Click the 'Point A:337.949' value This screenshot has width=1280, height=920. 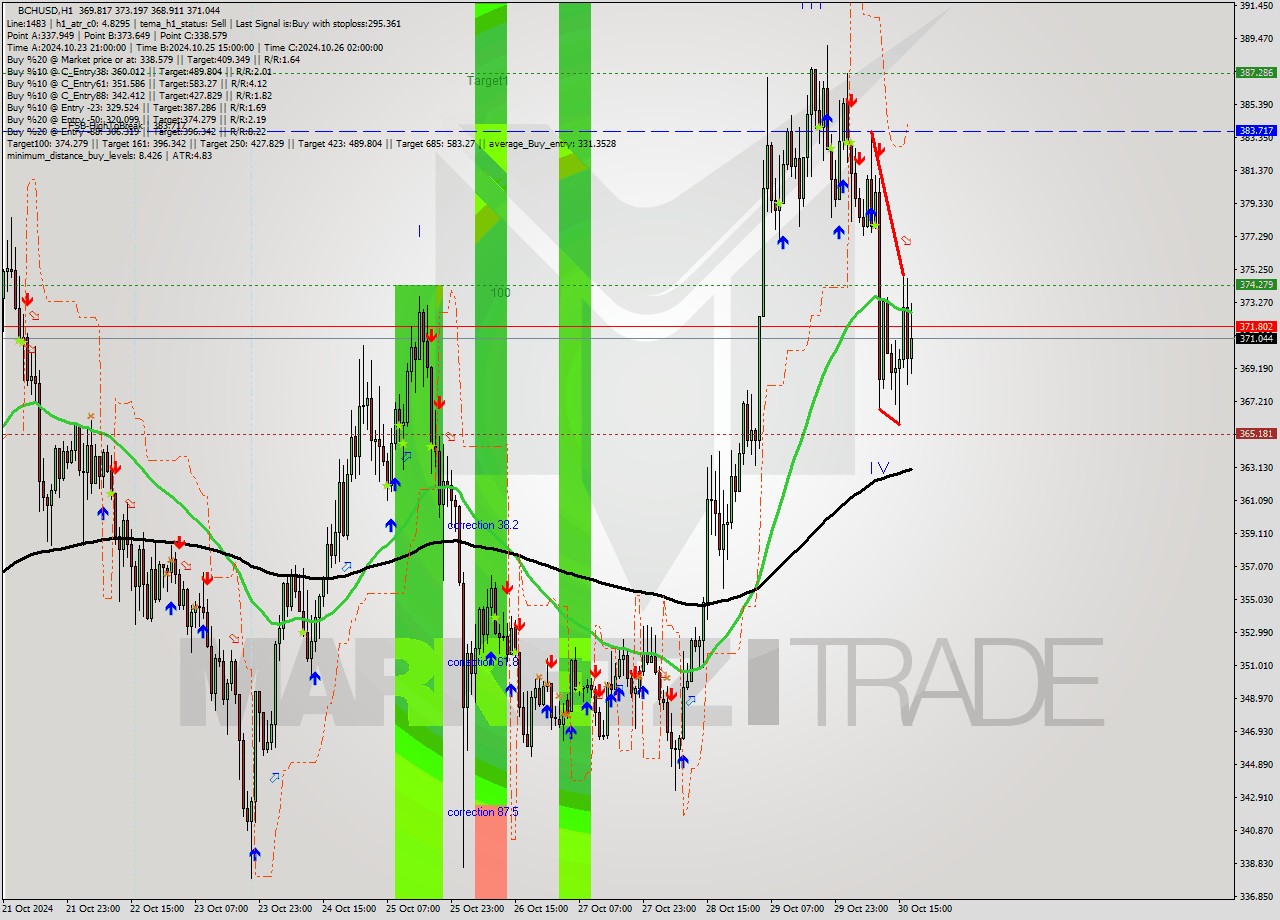tap(41, 35)
